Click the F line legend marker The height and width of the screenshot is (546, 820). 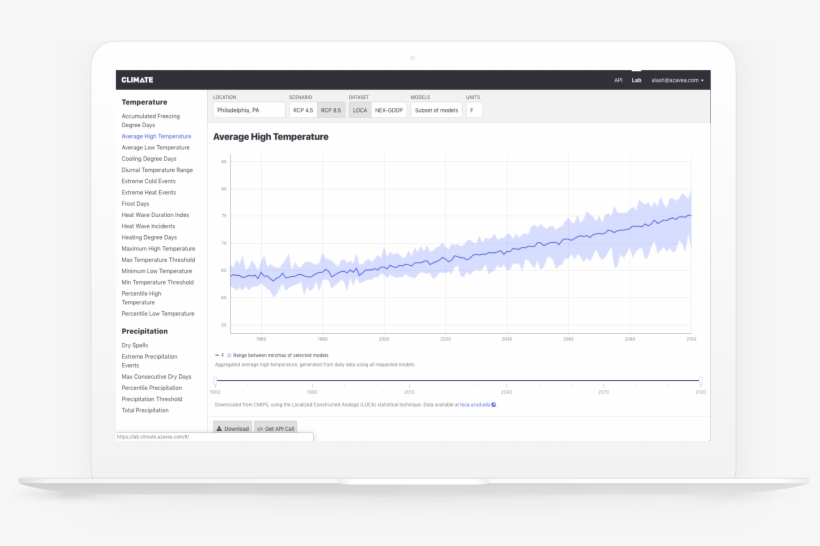(217, 355)
